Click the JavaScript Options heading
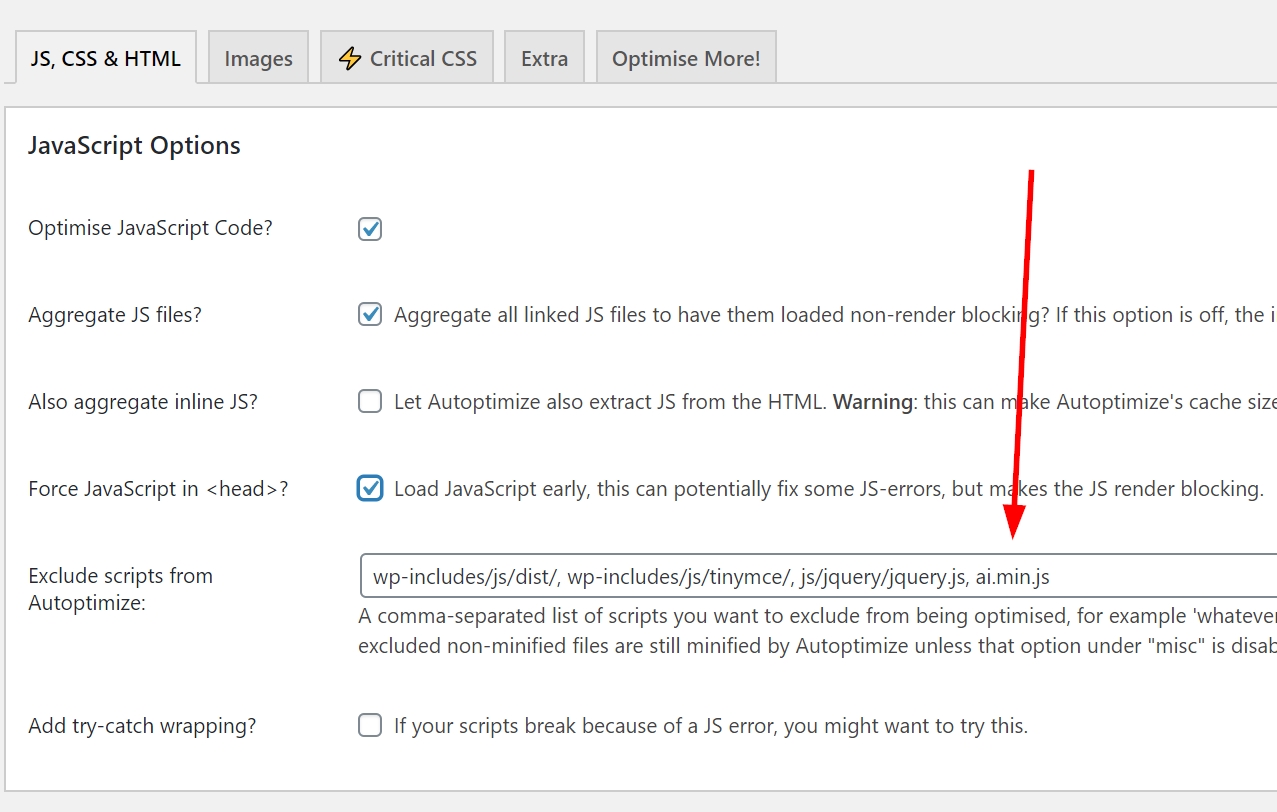Image resolution: width=1277 pixels, height=812 pixels. 134,146
